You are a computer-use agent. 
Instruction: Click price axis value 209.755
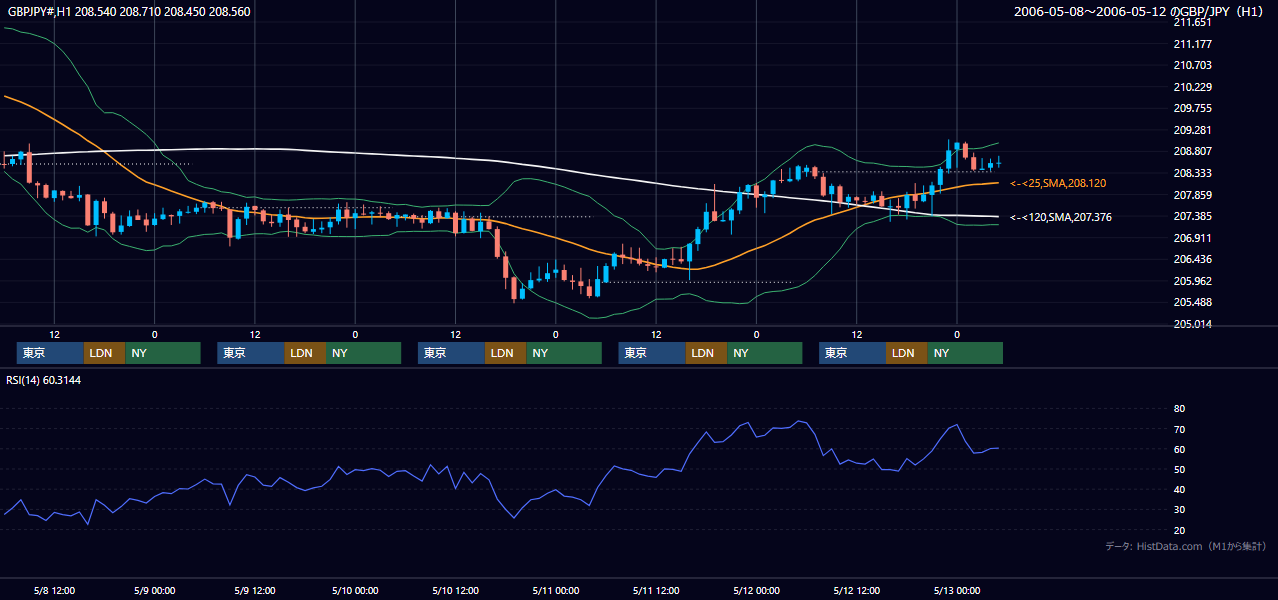[x=1193, y=108]
